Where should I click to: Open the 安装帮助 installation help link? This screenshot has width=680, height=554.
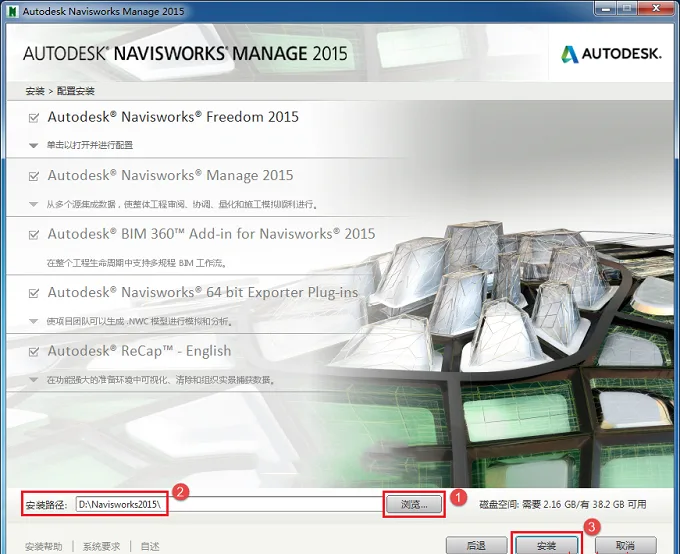[x=43, y=547]
